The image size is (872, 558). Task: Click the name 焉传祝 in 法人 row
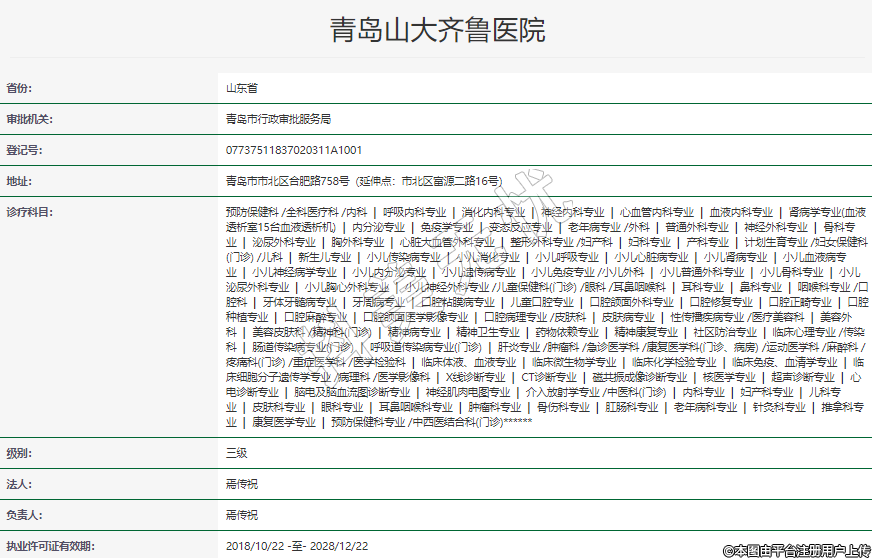242,484
